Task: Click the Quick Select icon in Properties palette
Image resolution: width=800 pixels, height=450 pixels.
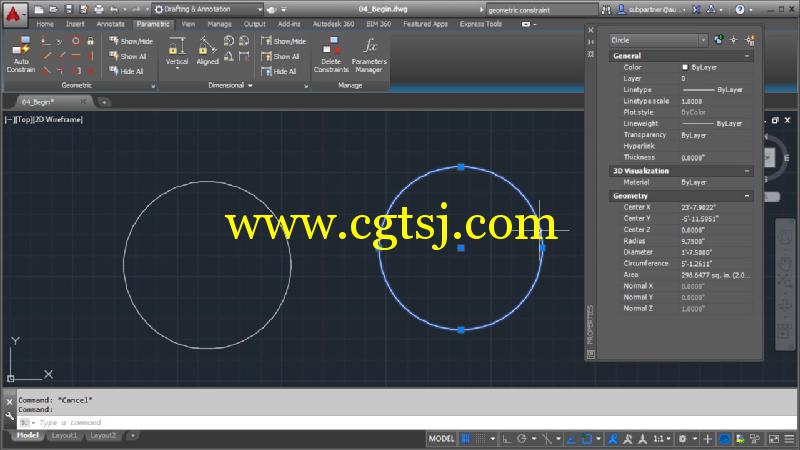Action: pyautogui.click(x=750, y=40)
